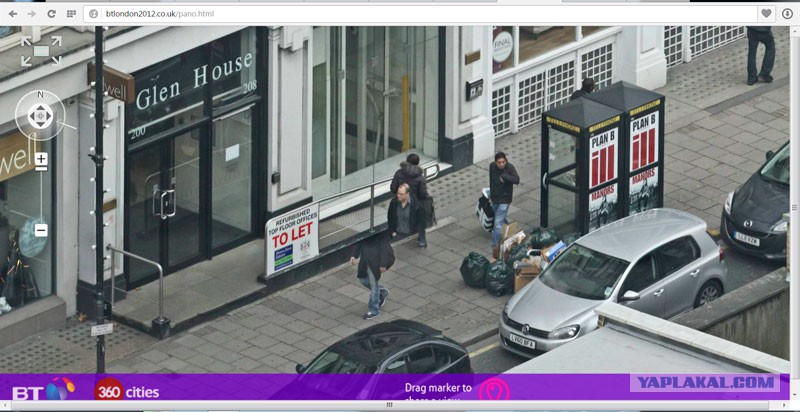Open the apps grid icon in toolbar
This screenshot has width=800, height=412.
click(71, 14)
